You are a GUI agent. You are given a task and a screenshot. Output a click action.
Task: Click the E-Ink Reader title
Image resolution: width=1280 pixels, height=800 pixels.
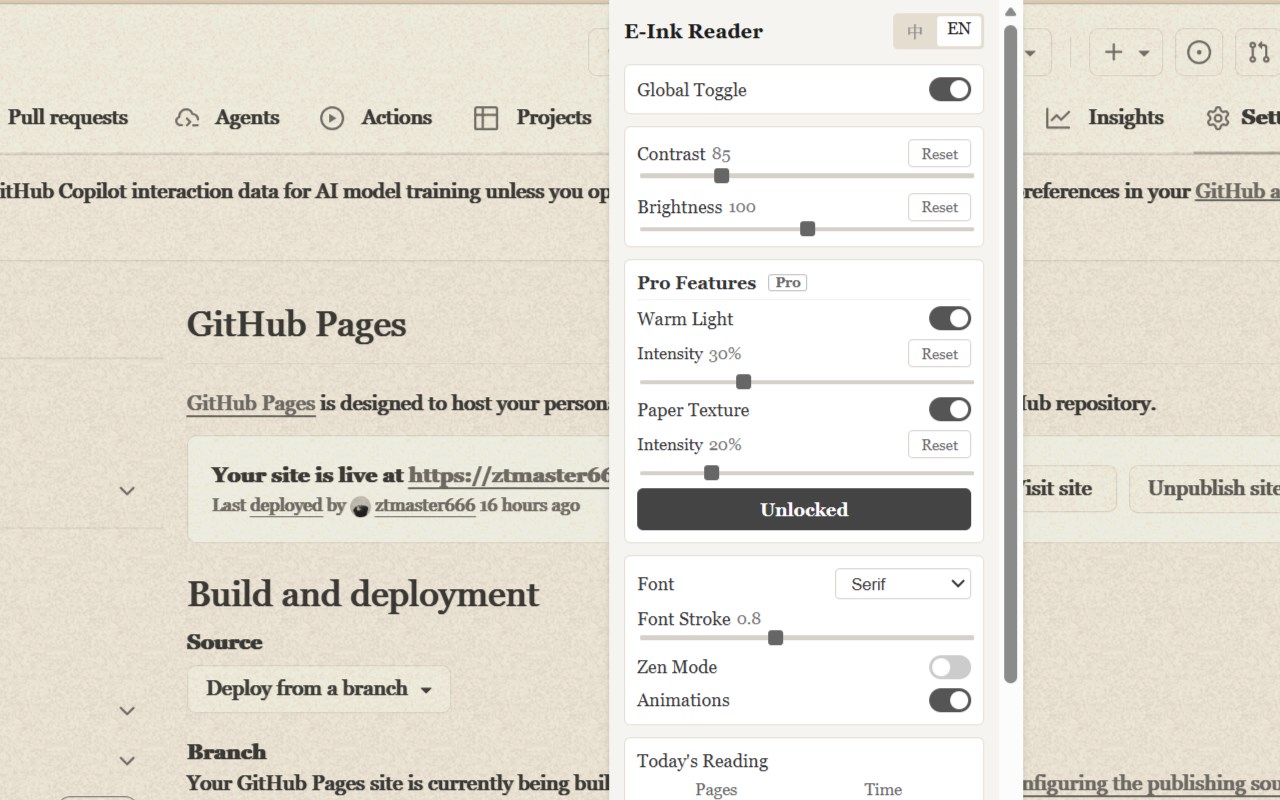coord(694,31)
